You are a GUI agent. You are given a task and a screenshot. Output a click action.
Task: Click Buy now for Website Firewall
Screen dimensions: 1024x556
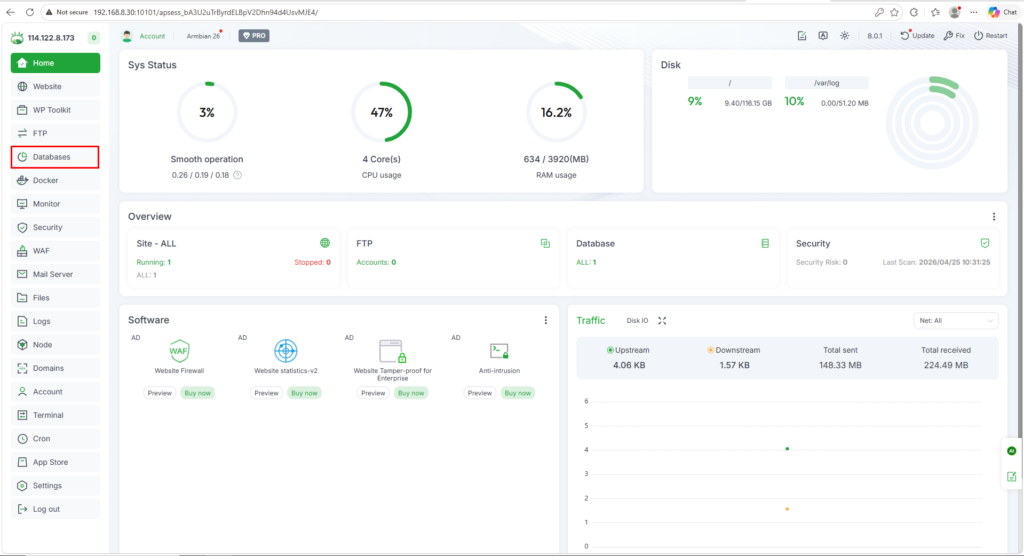point(197,393)
